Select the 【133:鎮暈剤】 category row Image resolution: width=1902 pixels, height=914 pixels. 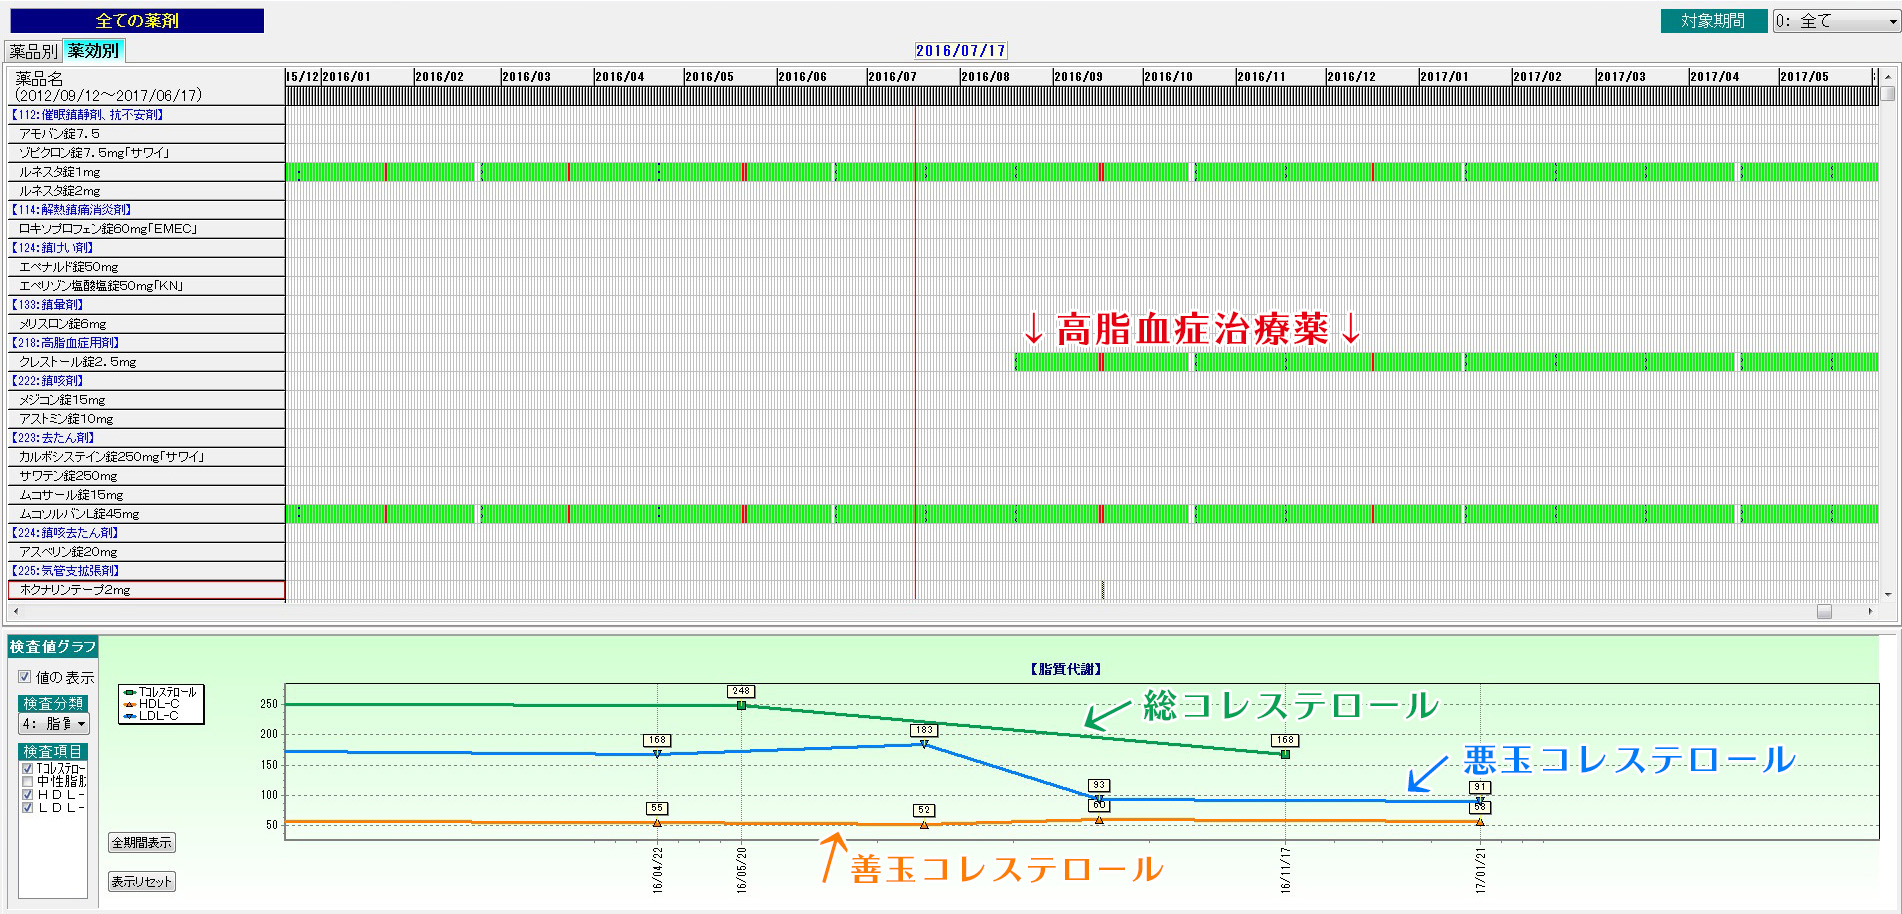[146, 305]
